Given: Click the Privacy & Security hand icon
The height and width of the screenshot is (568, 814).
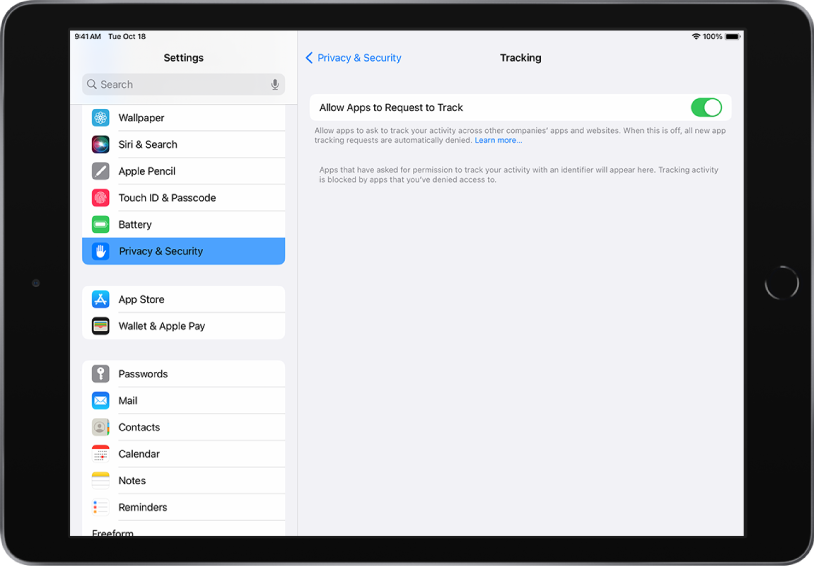Looking at the screenshot, I should click(x=100, y=251).
